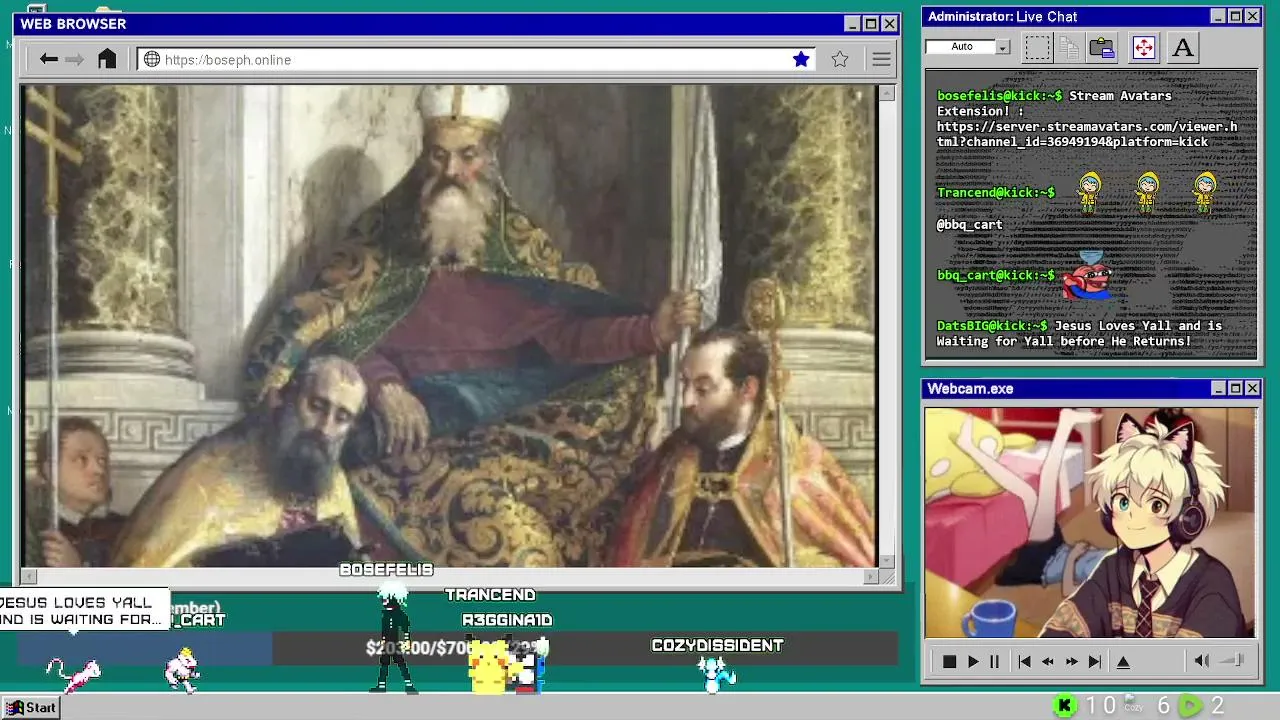Image resolution: width=1280 pixels, height=720 pixels.
Task: Click the filled blue bookmark star
Action: point(801,60)
